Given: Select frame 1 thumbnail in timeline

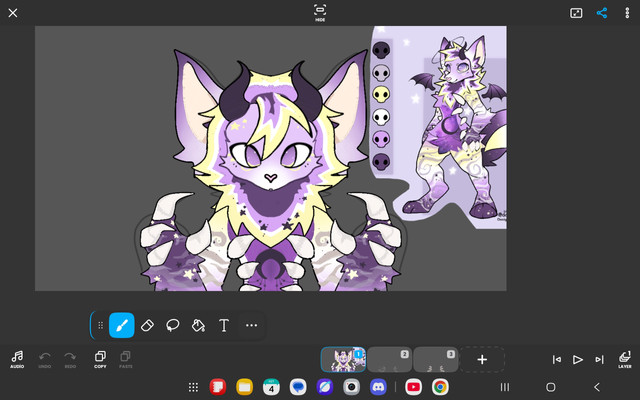Looking at the screenshot, I should [x=343, y=360].
